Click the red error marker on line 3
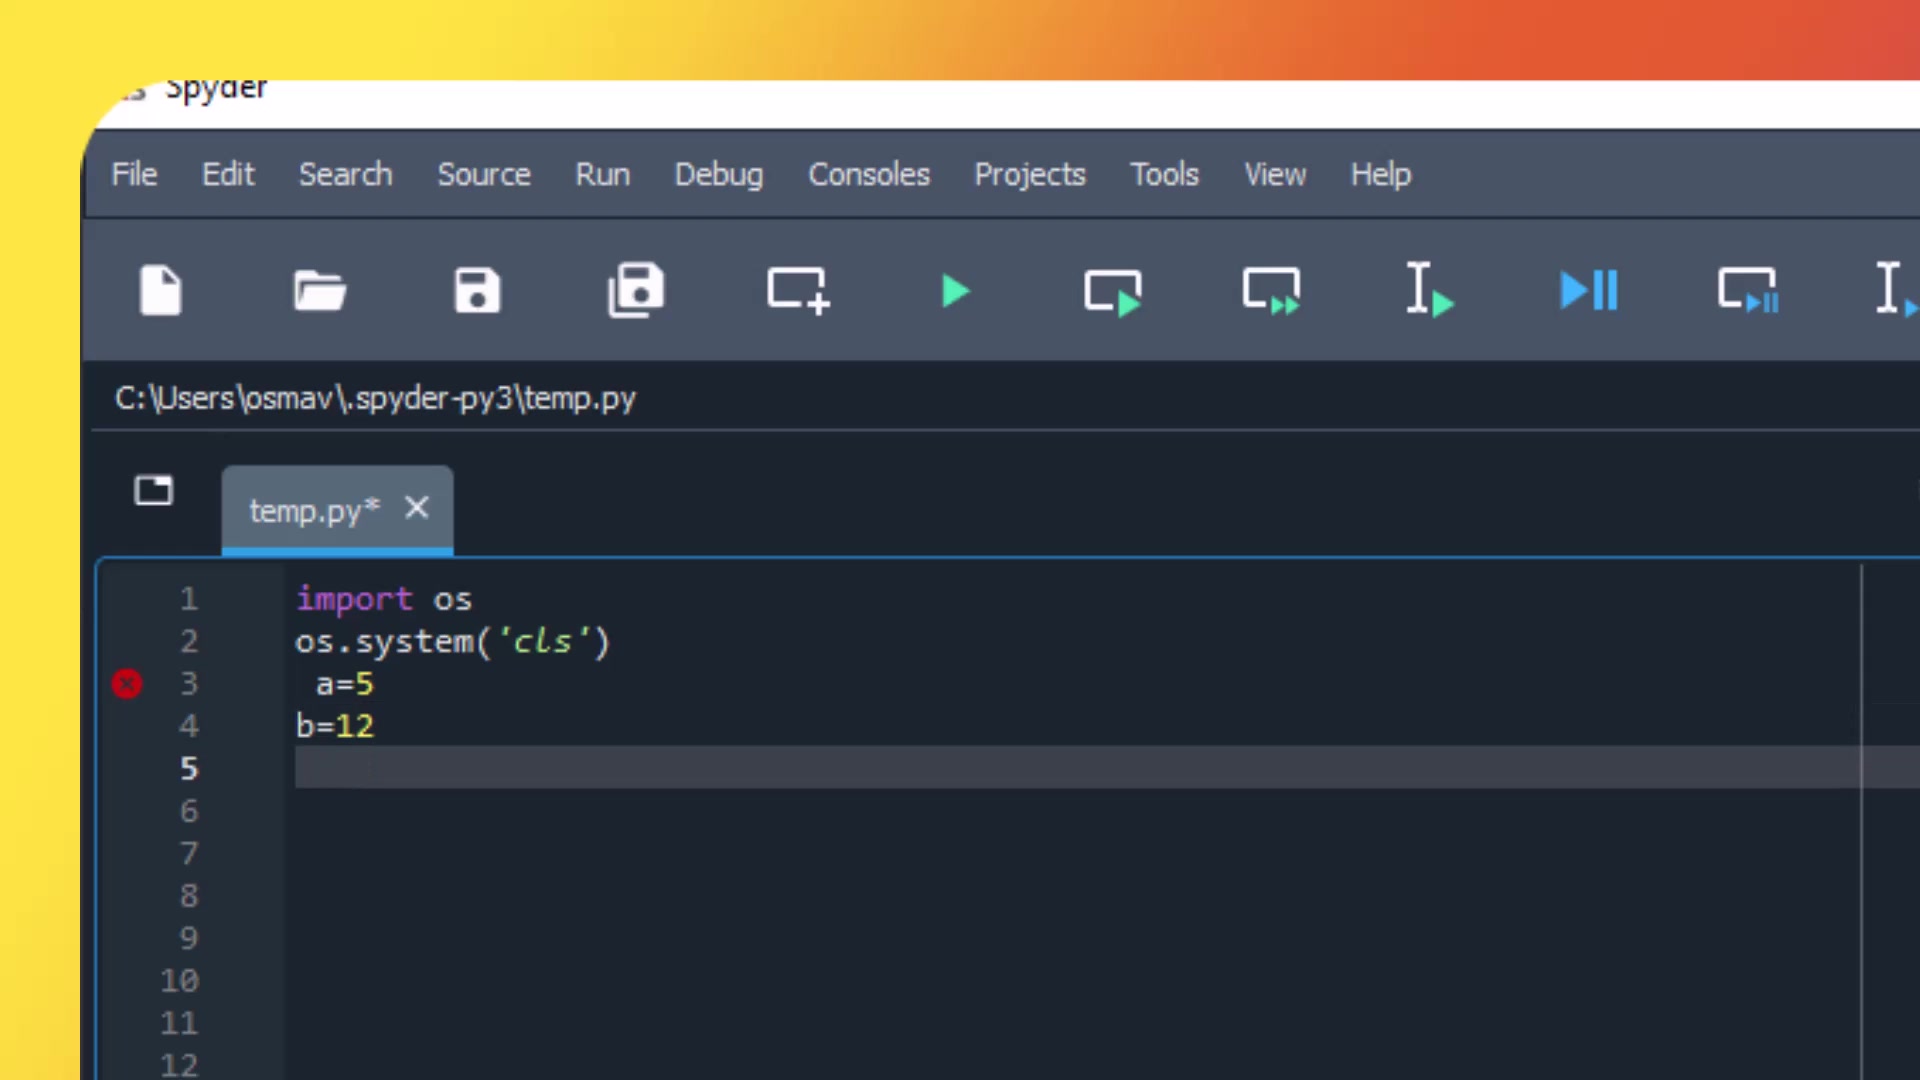1920x1080 pixels. tap(127, 684)
